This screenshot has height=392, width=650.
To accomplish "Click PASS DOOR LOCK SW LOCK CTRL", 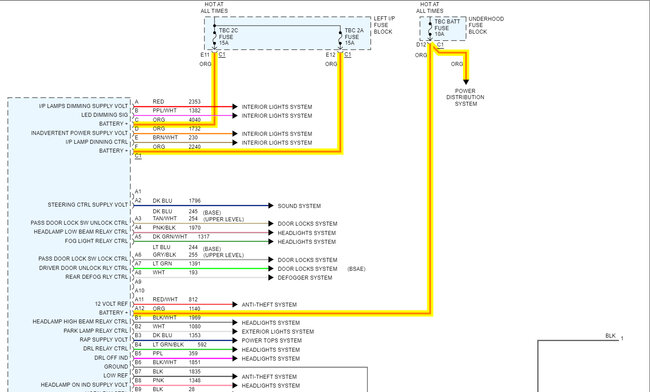I will [x=83, y=259].
